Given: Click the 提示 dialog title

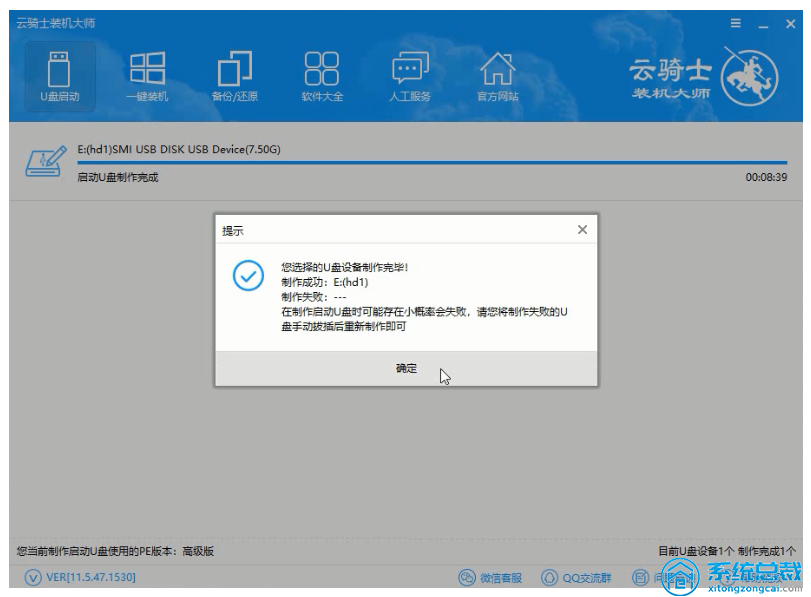Looking at the screenshot, I should [233, 231].
